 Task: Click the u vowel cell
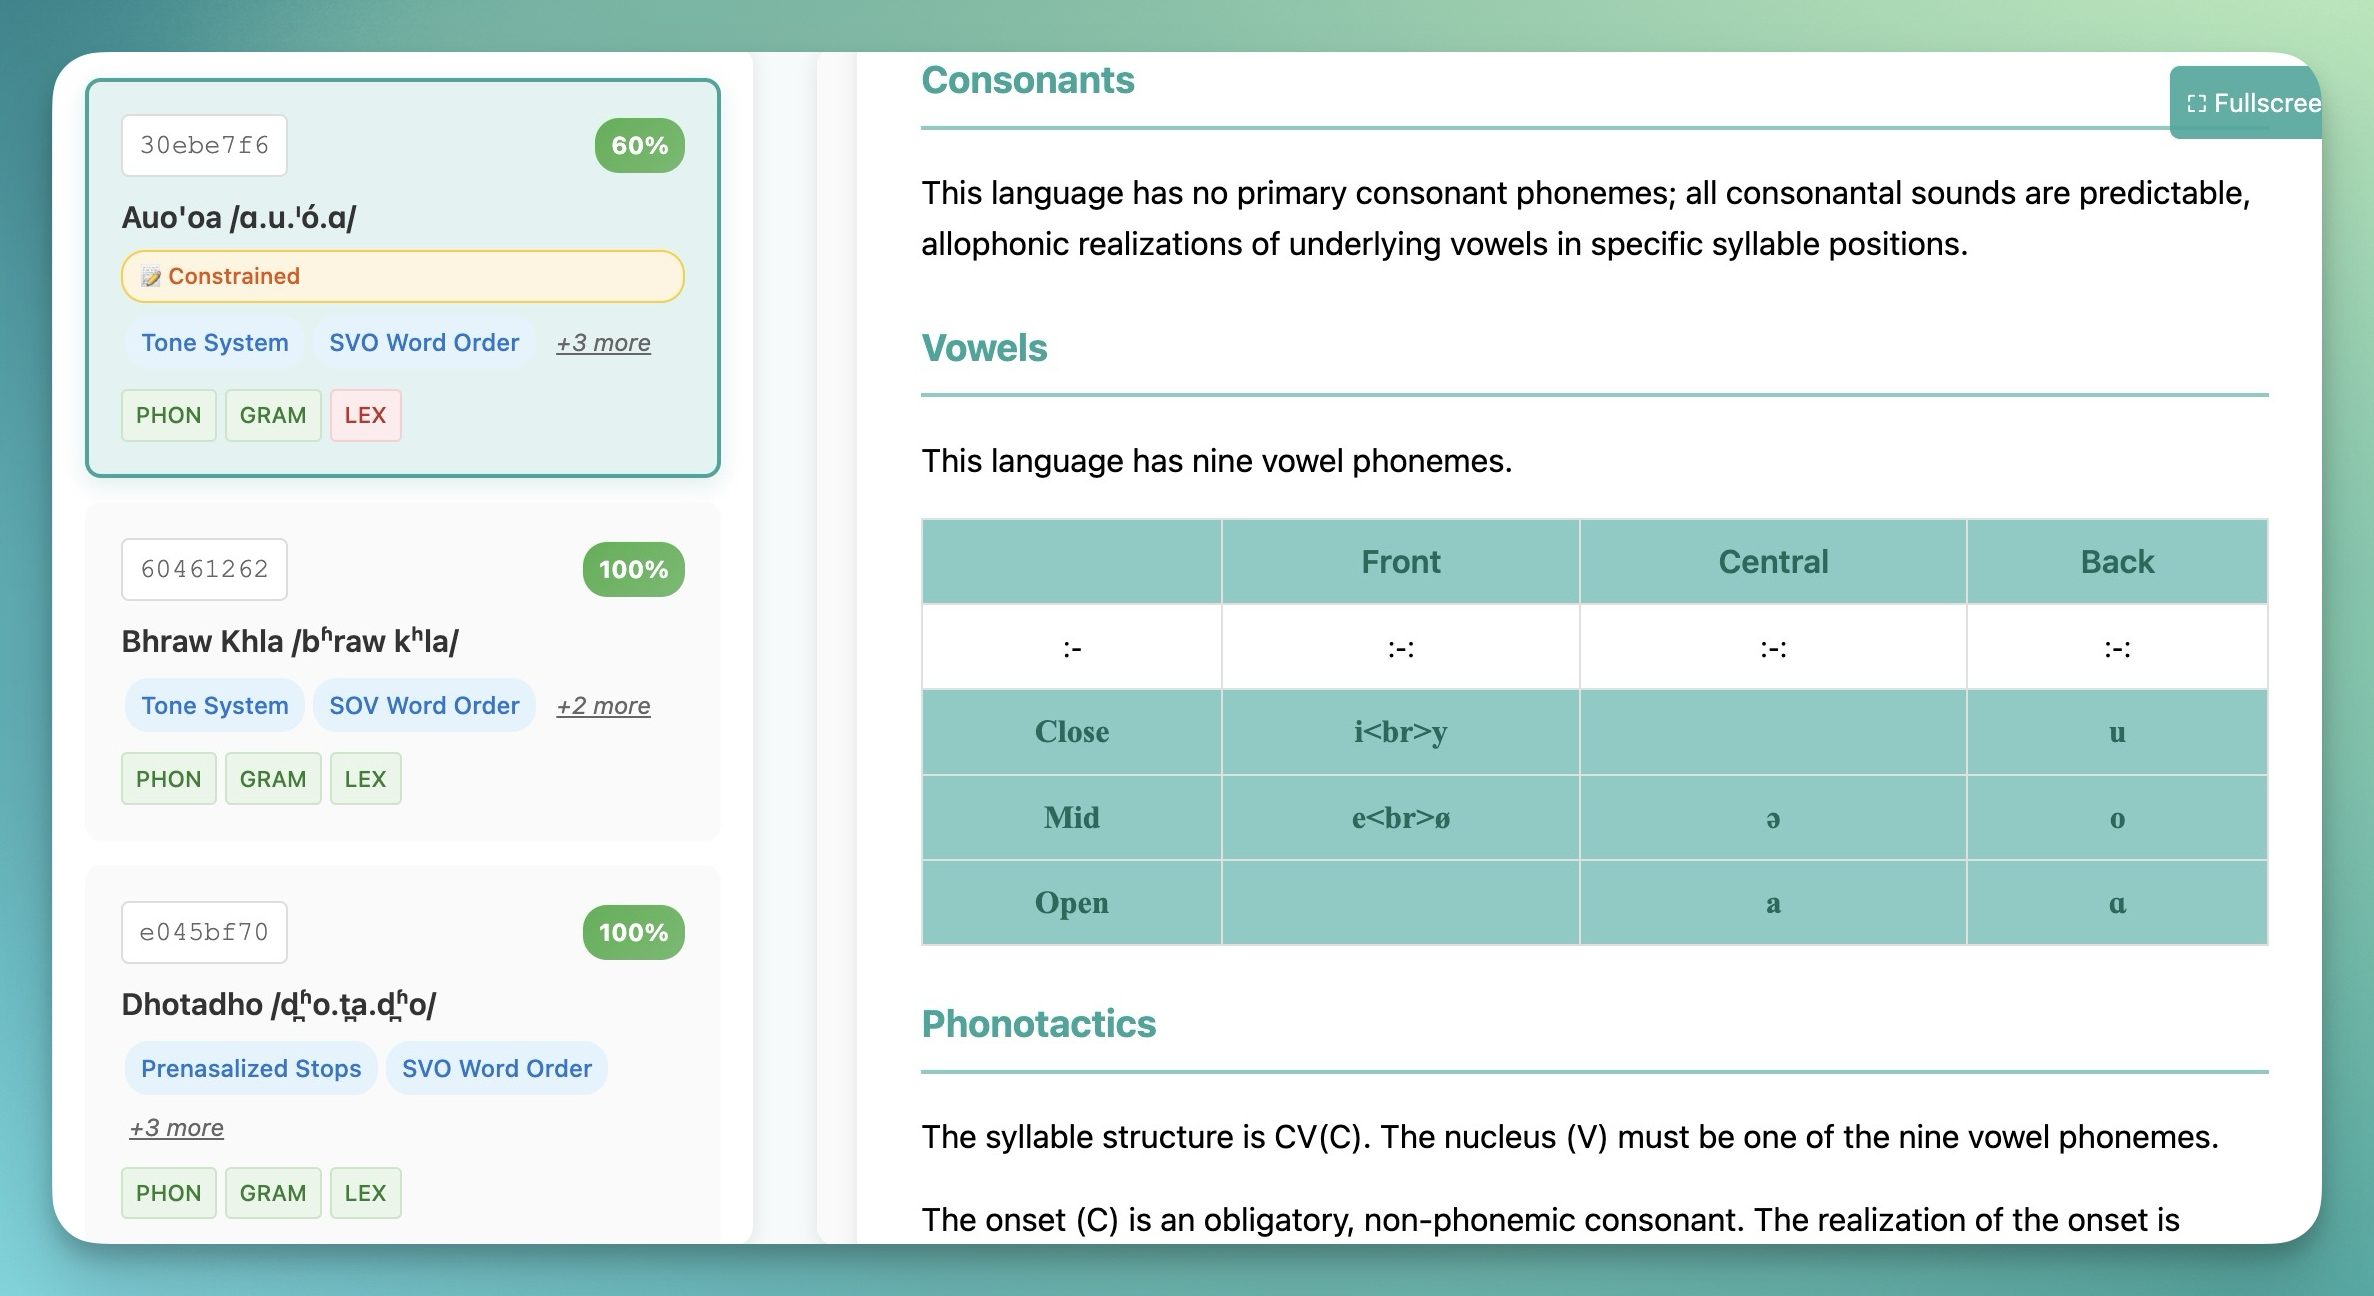(2117, 732)
